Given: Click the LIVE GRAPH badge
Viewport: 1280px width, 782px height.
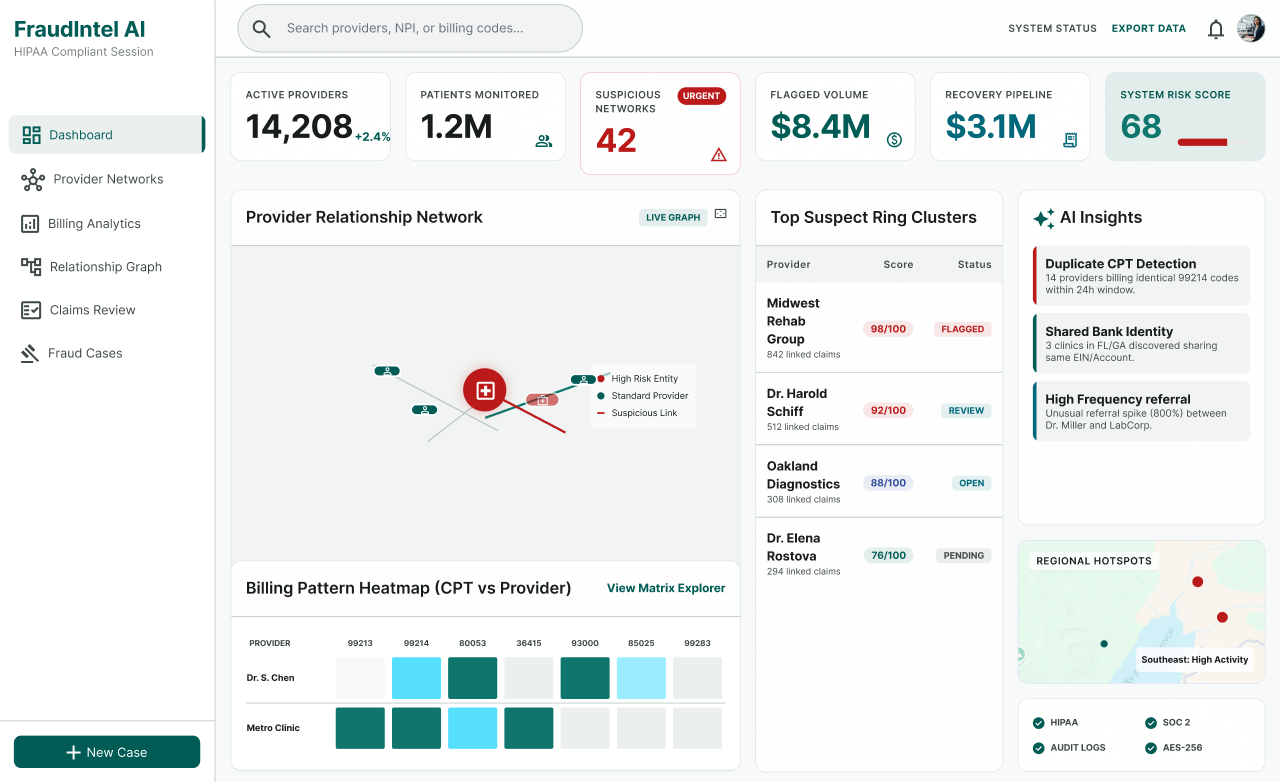Looking at the screenshot, I should click(673, 217).
